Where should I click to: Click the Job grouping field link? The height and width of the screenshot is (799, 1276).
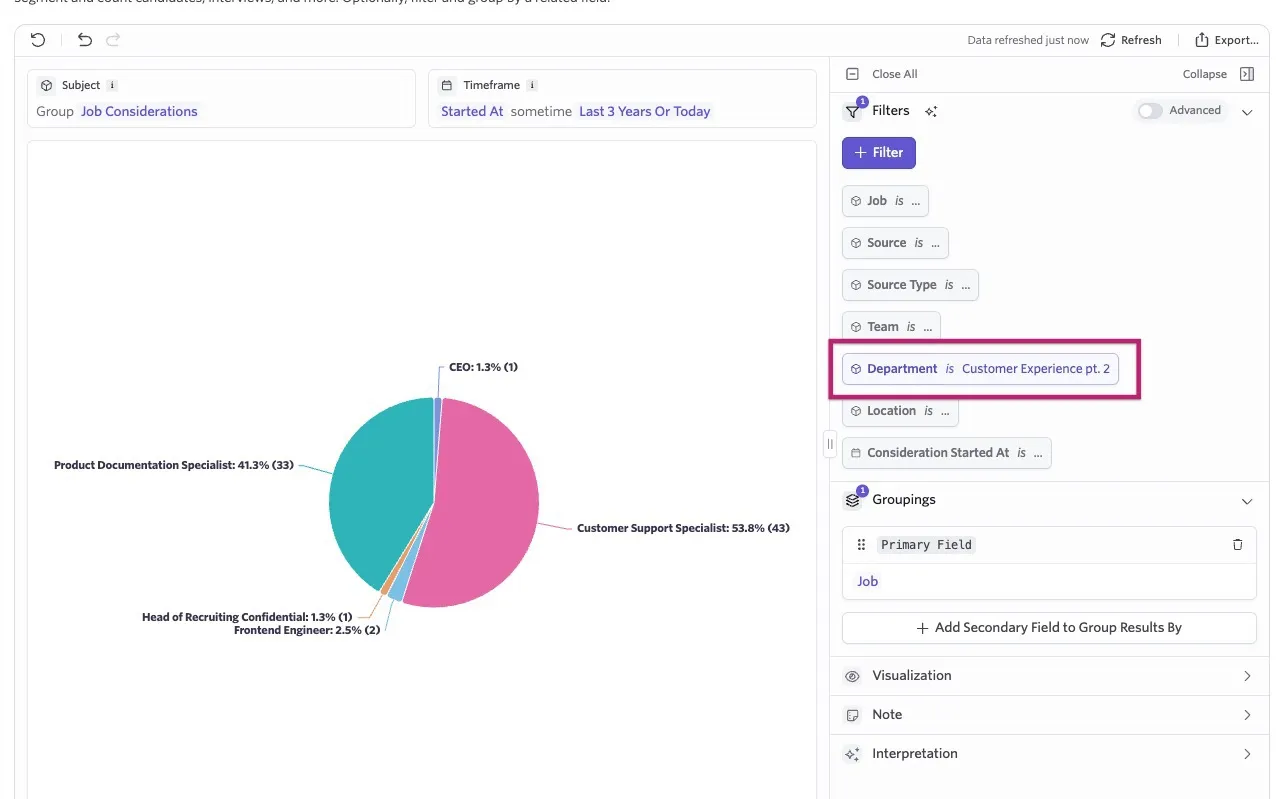(x=867, y=581)
